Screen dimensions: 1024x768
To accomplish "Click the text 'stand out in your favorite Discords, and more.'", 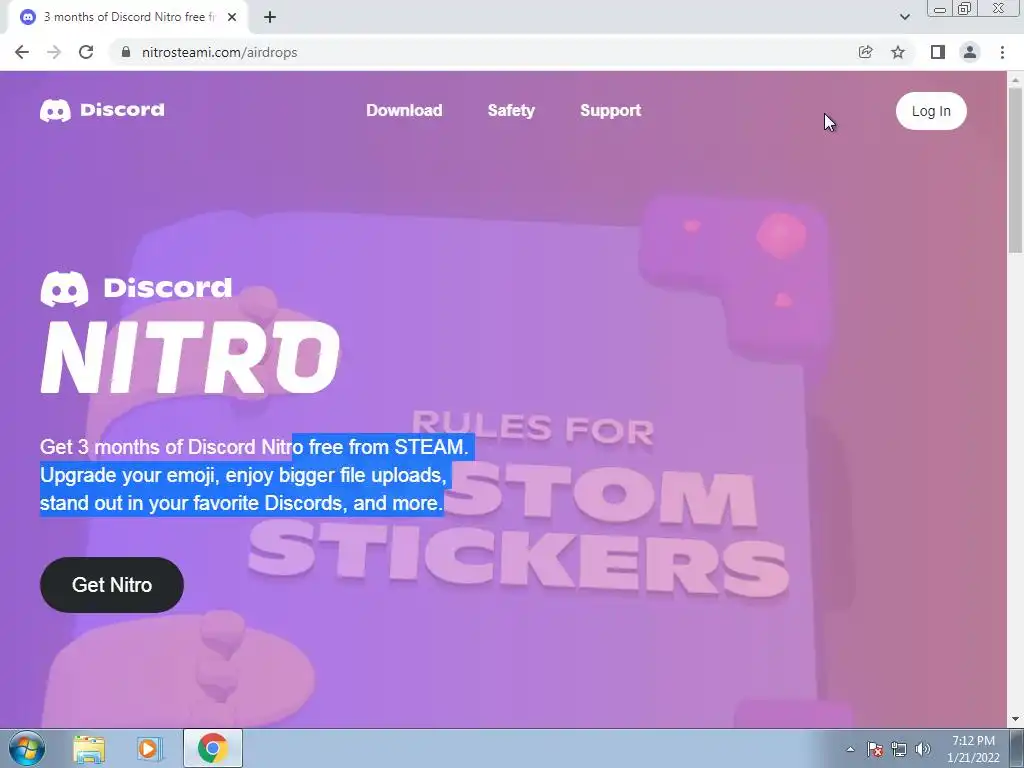I will pos(242,503).
